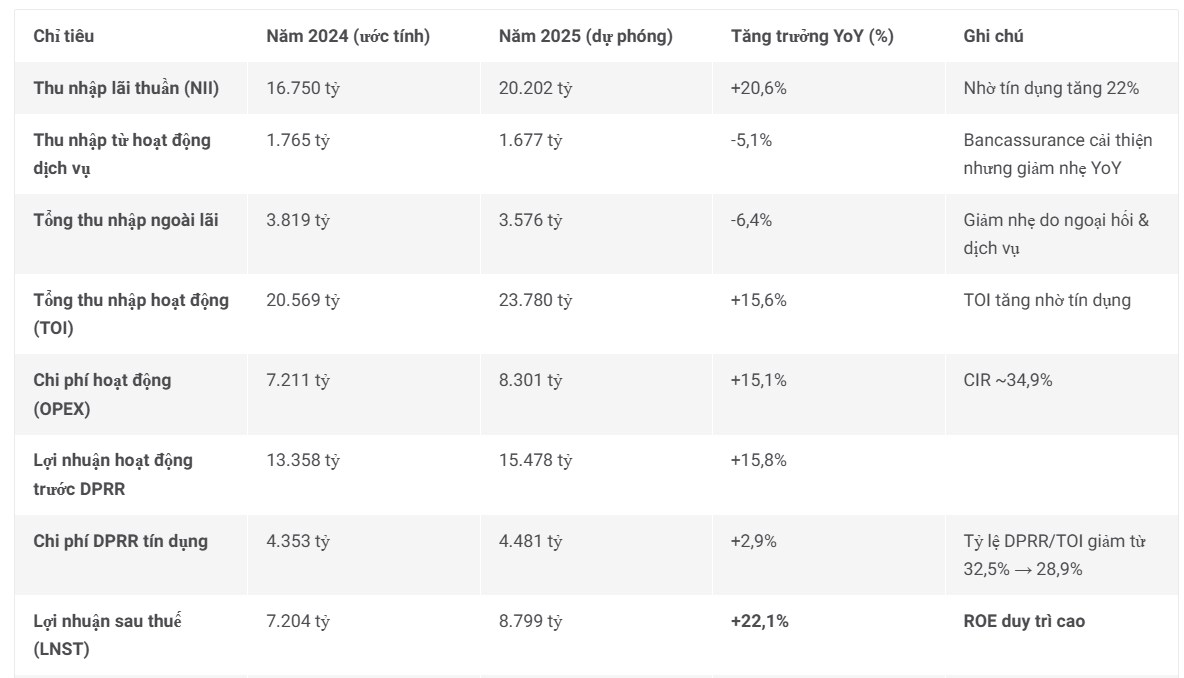The height and width of the screenshot is (678, 1184).
Task: Click the "Tổng thu nhập ngoài lãi" row label
Action: coord(126,220)
